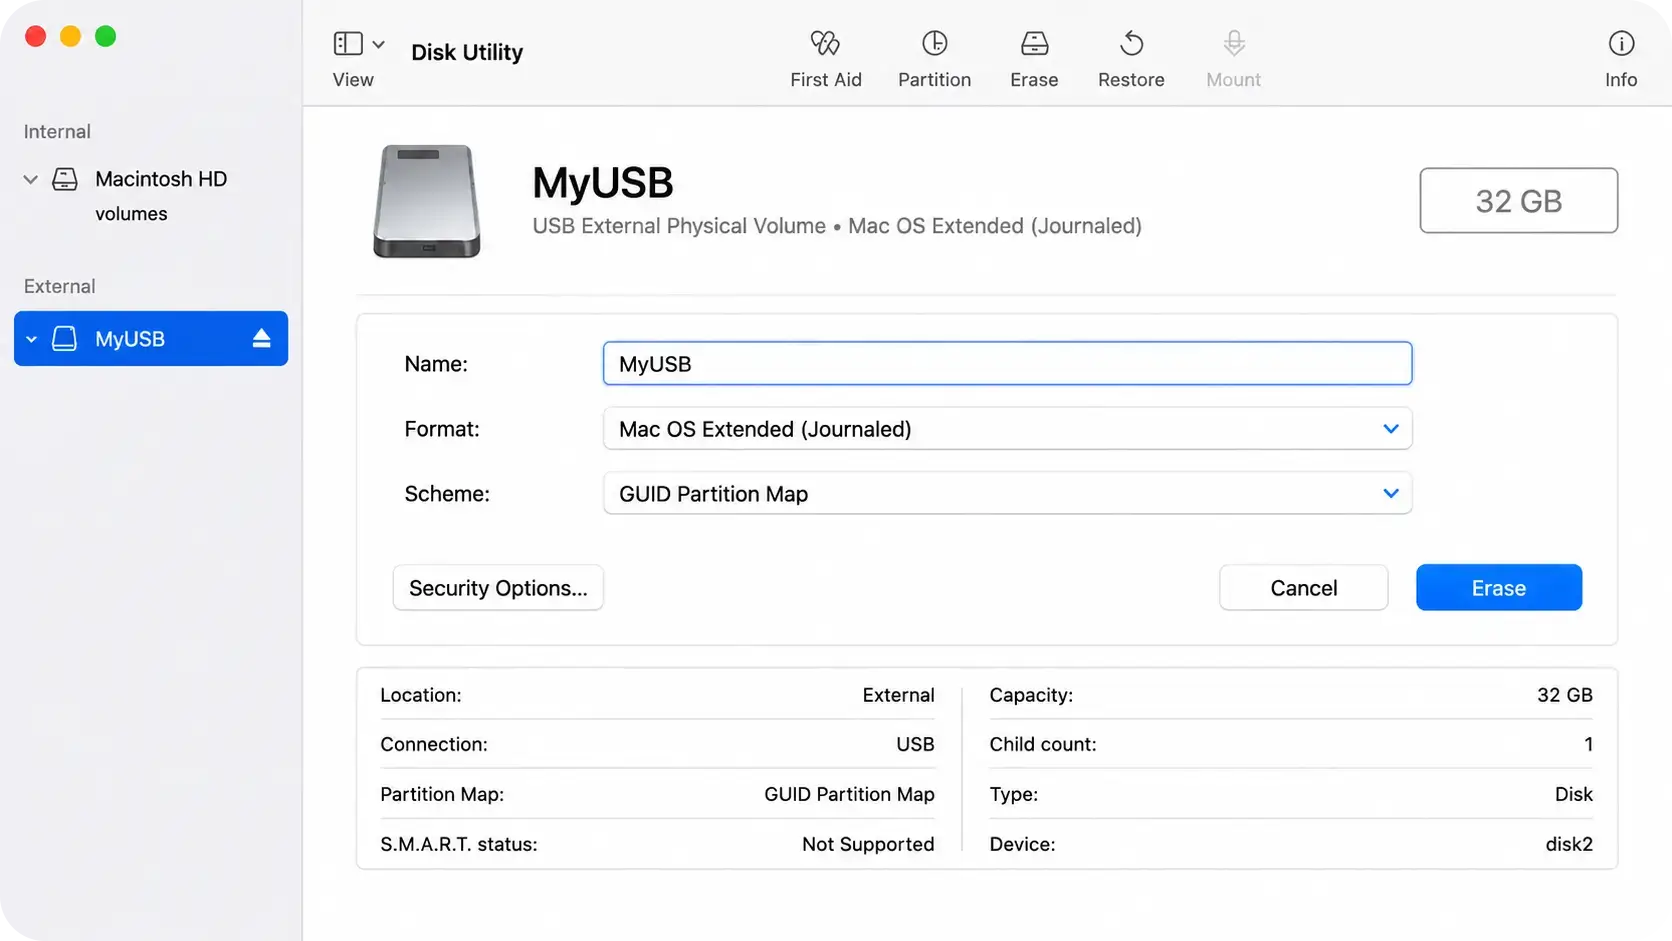Click the Connection 'USB' value
The image size is (1672, 941).
click(915, 744)
